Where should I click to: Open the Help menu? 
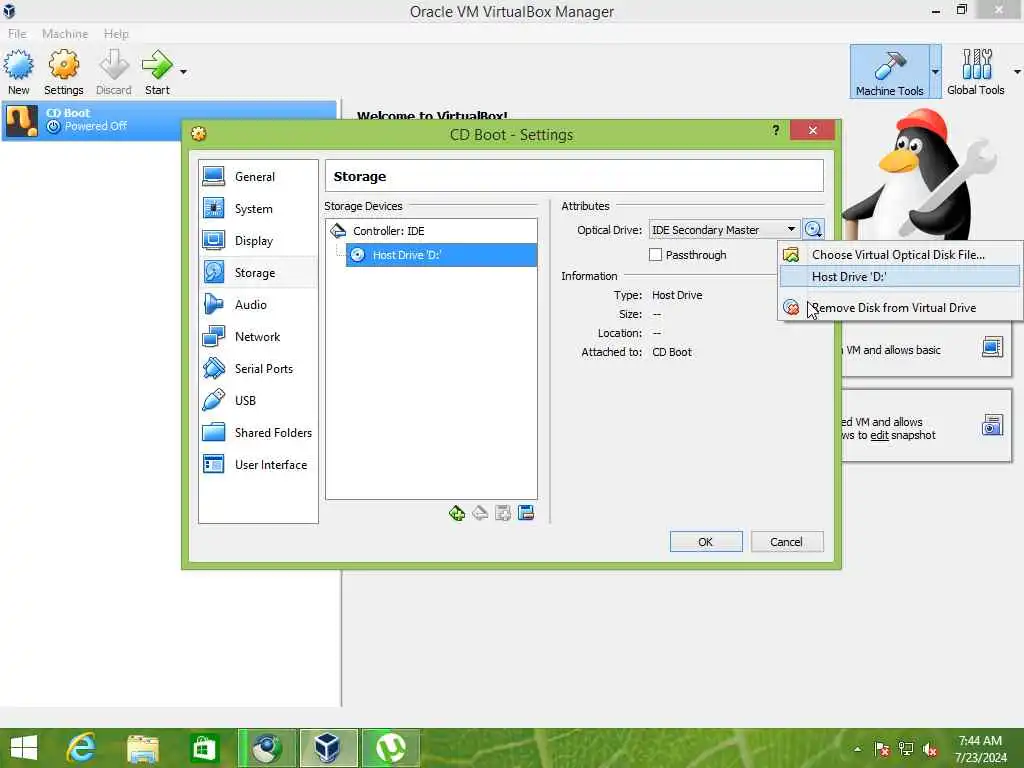tap(116, 33)
